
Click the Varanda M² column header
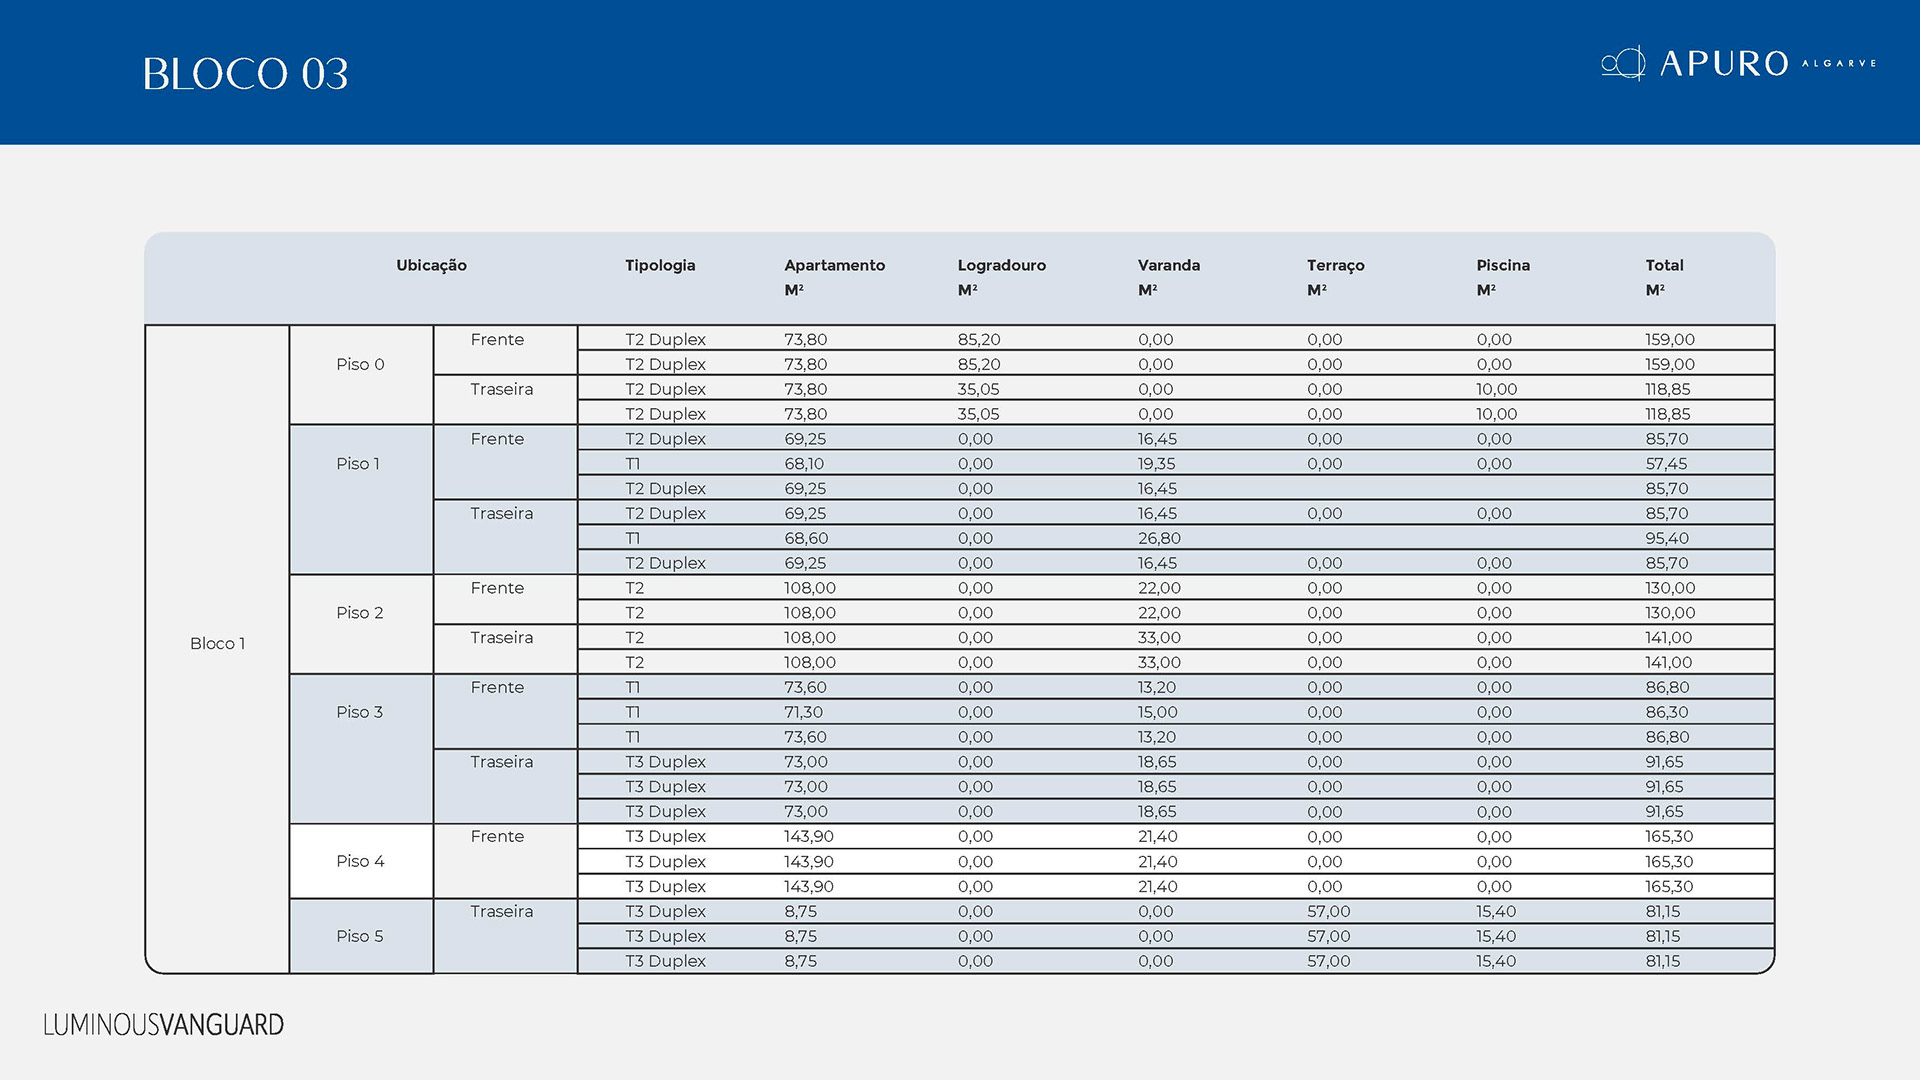[x=1168, y=276]
